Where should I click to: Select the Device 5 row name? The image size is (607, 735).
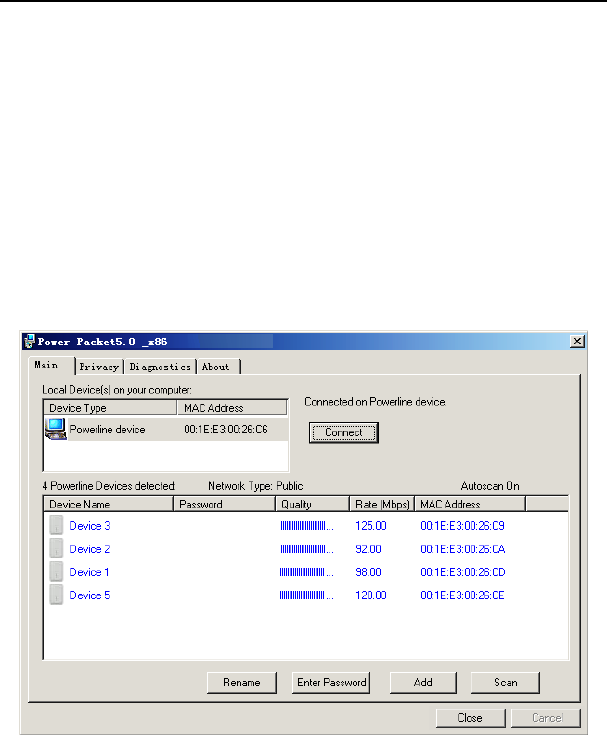click(x=90, y=595)
